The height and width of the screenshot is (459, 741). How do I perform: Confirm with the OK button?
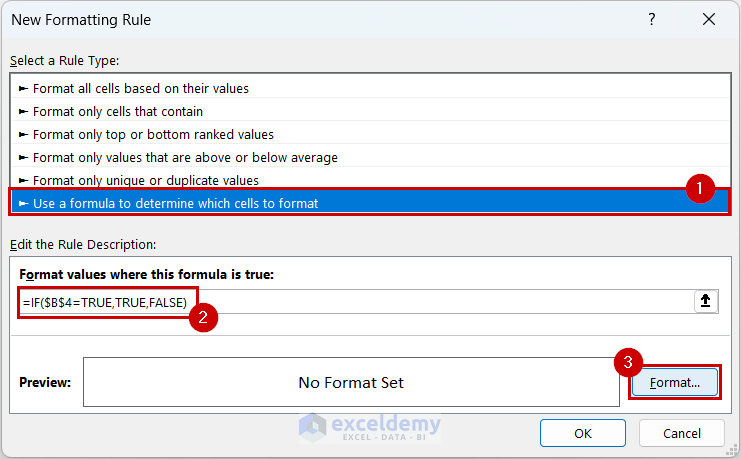(583, 433)
